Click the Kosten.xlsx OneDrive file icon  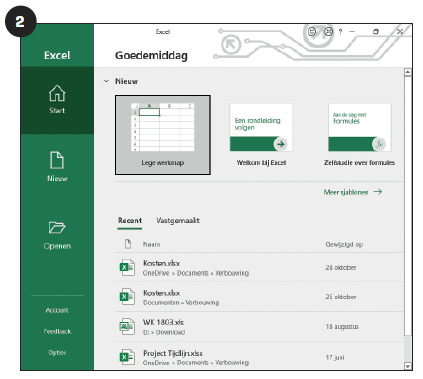pyautogui.click(x=127, y=267)
